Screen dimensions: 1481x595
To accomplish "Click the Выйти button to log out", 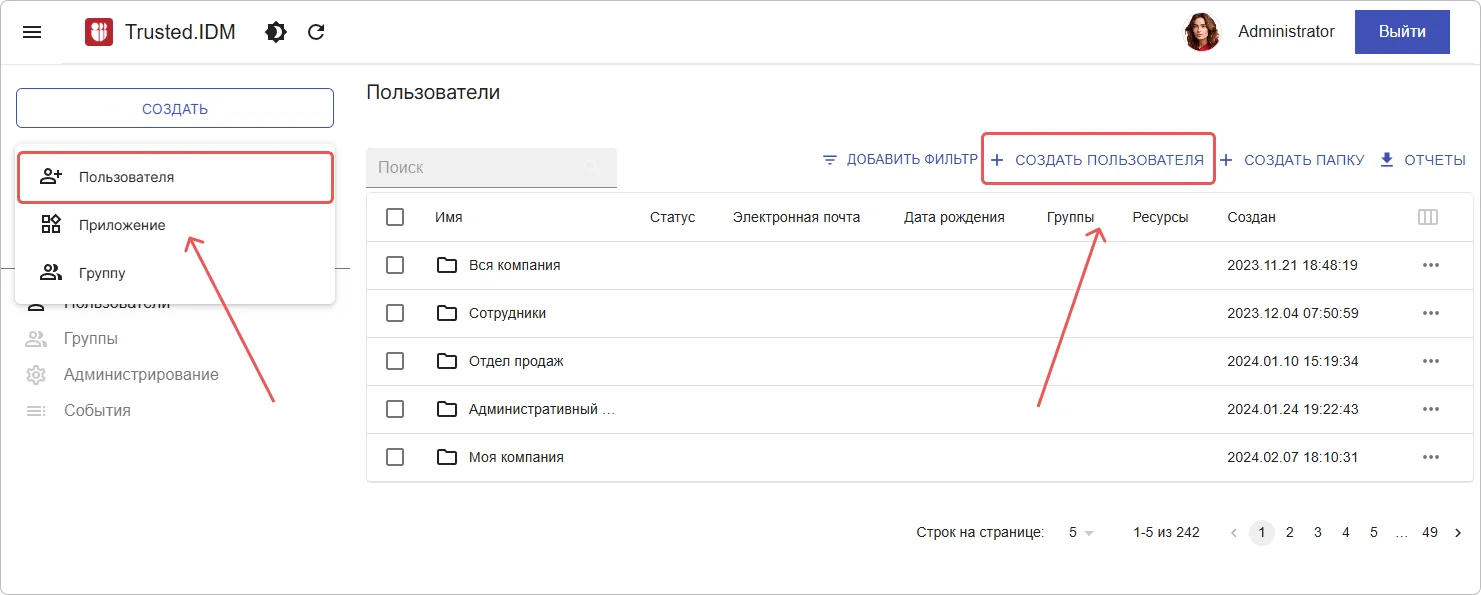I will (1401, 31).
